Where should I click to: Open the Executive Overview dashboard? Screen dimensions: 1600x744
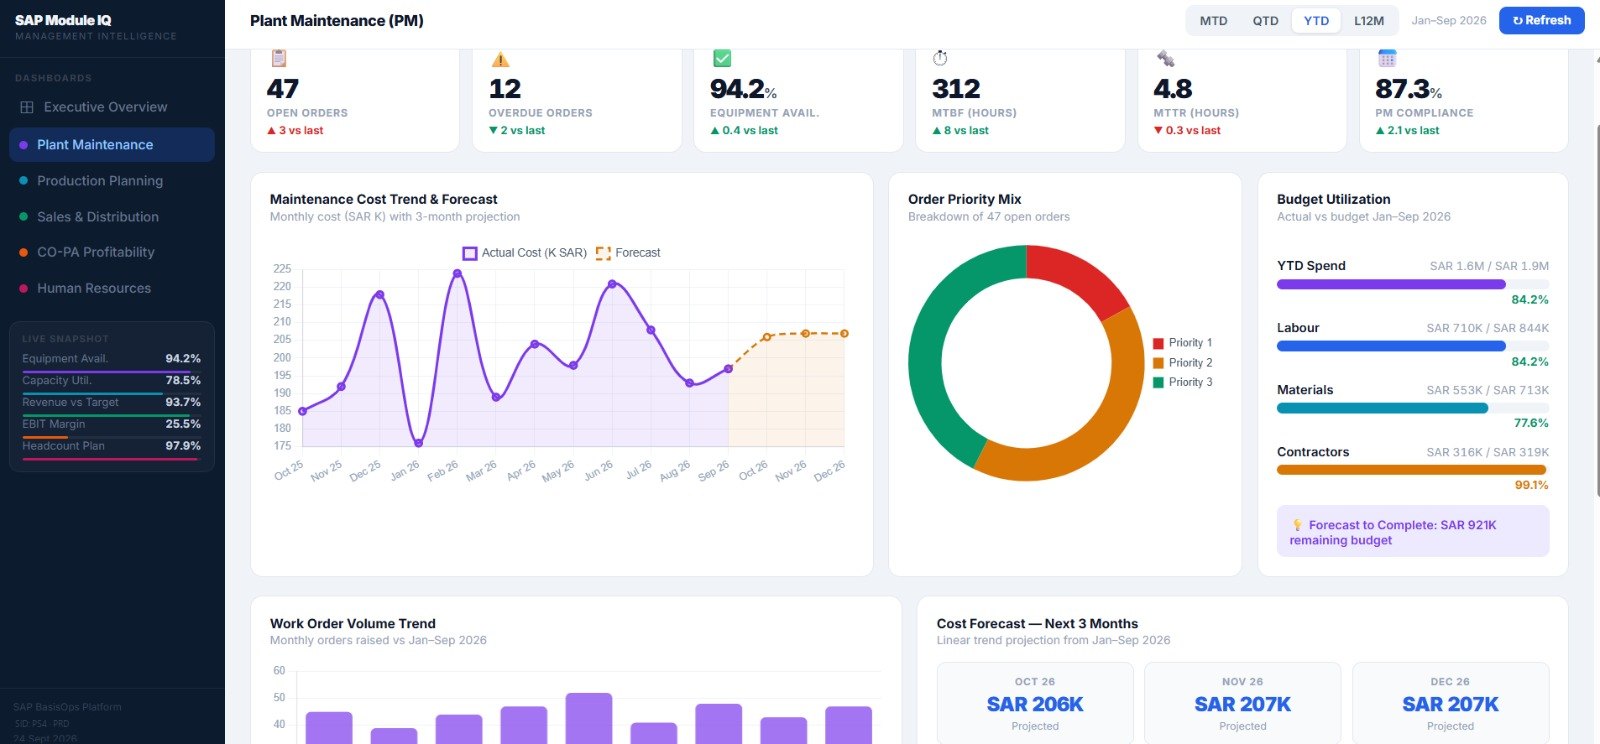pos(112,107)
